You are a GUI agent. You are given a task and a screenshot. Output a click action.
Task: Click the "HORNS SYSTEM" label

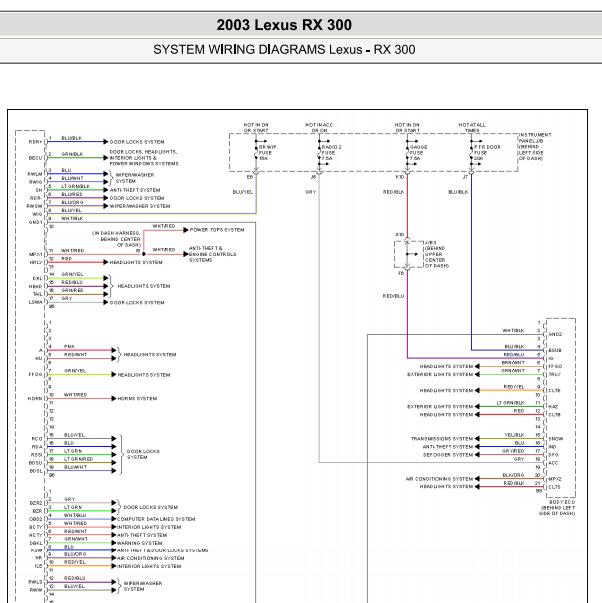point(137,399)
